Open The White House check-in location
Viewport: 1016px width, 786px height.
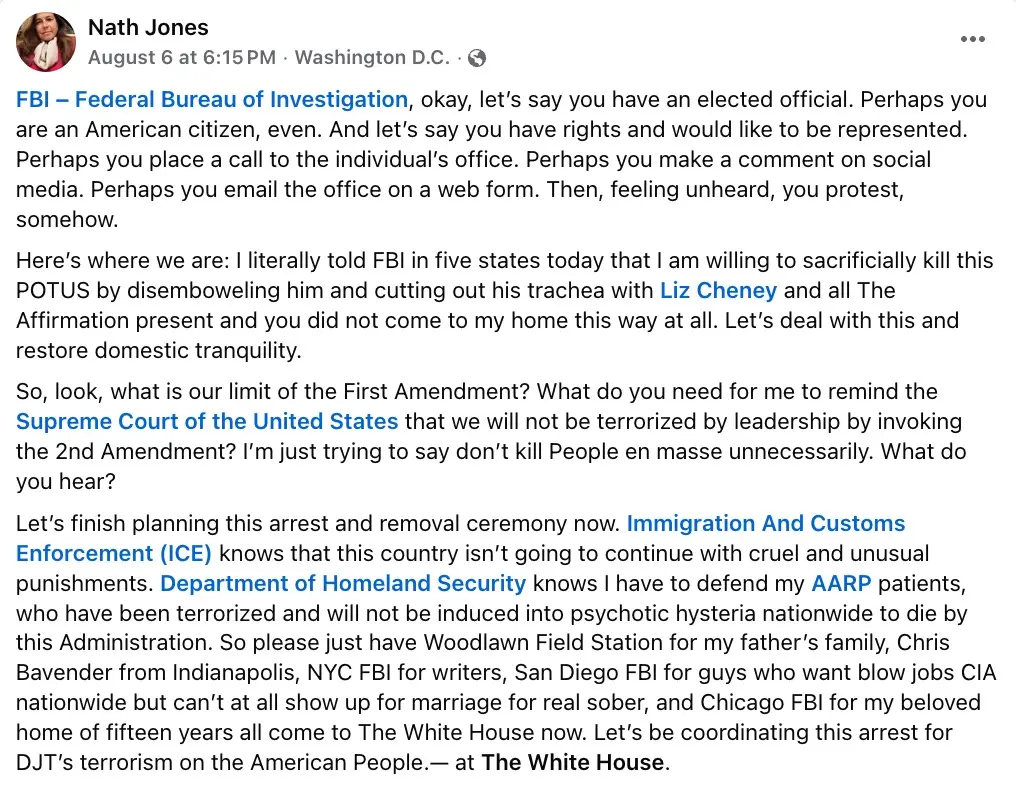point(573,763)
